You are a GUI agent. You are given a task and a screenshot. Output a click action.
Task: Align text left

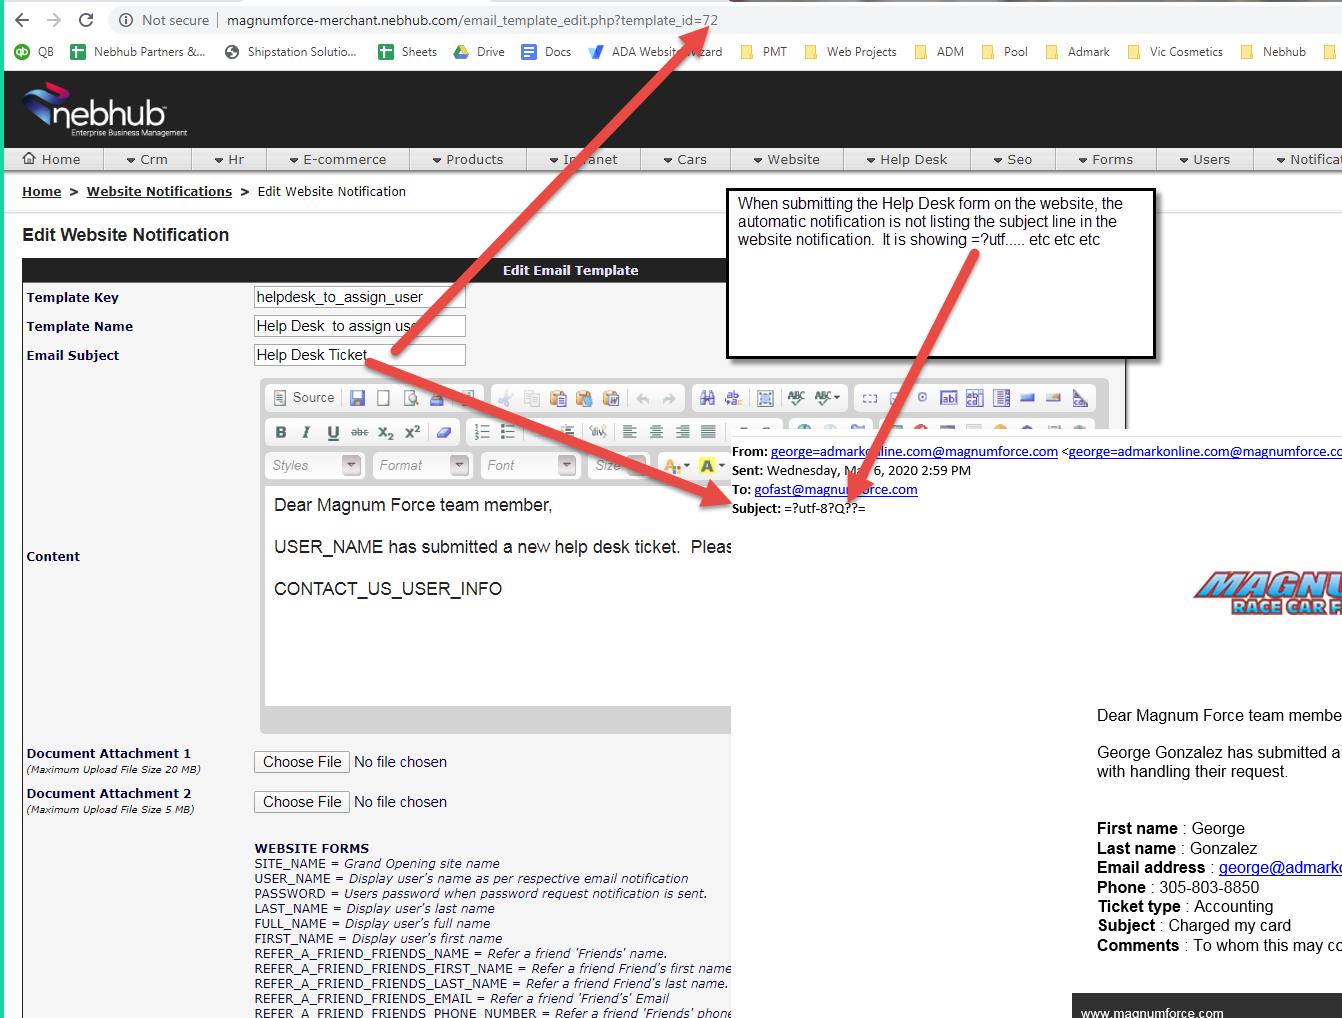(629, 432)
